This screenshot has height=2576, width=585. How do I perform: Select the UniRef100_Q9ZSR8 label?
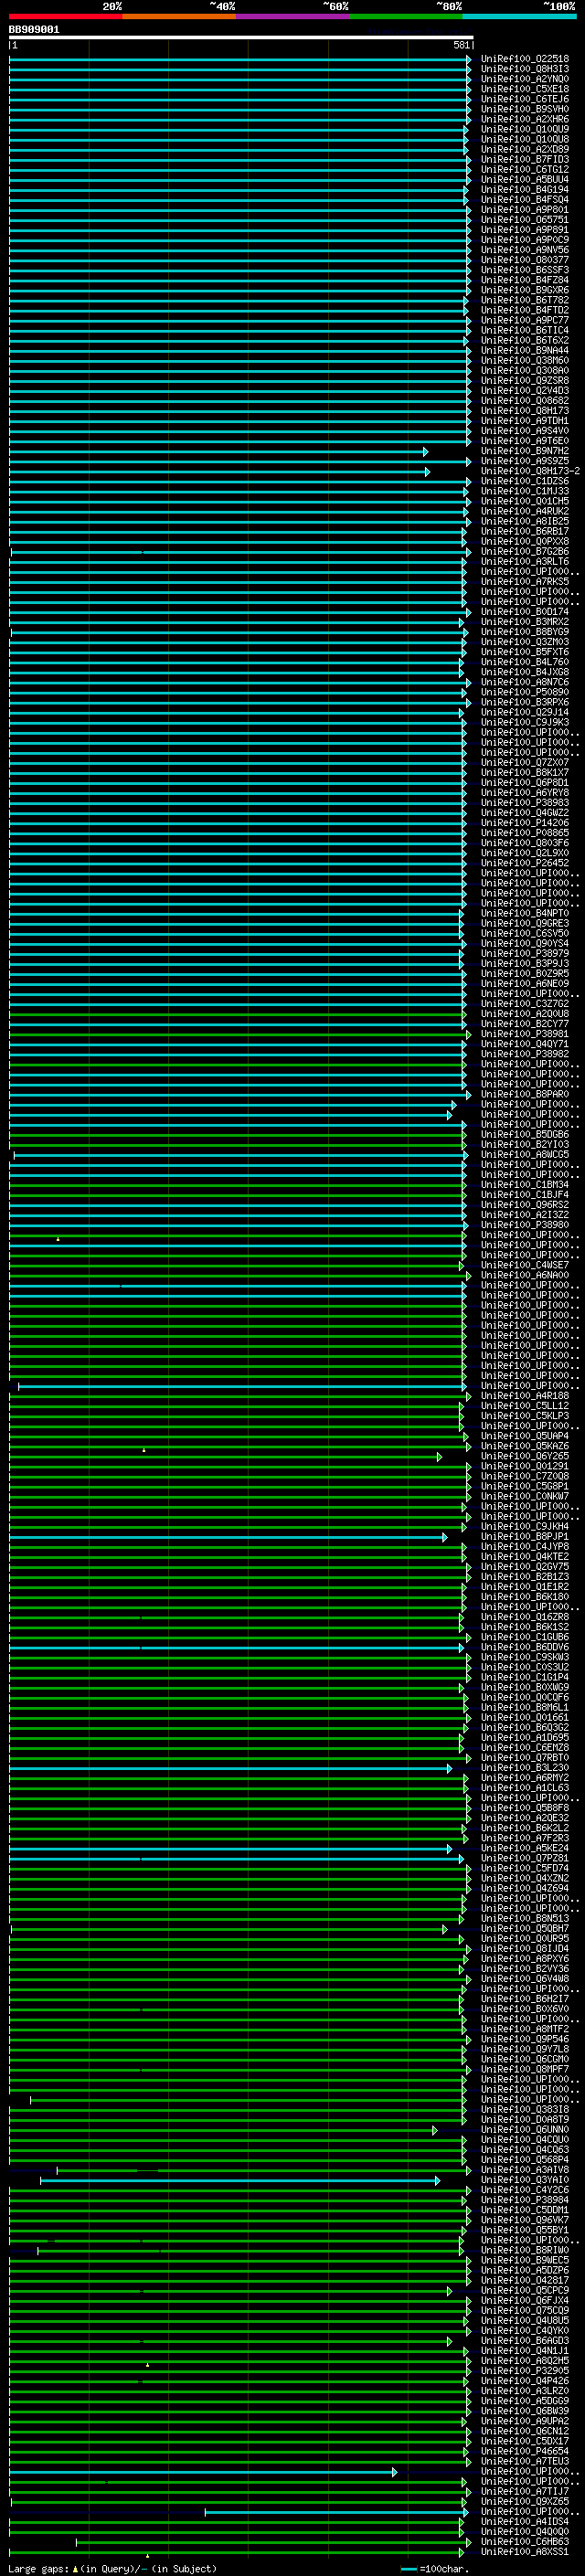coord(525,380)
